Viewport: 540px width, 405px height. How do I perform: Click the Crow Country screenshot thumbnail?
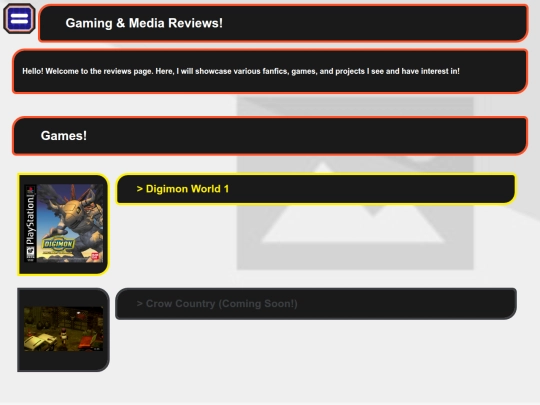(64, 329)
